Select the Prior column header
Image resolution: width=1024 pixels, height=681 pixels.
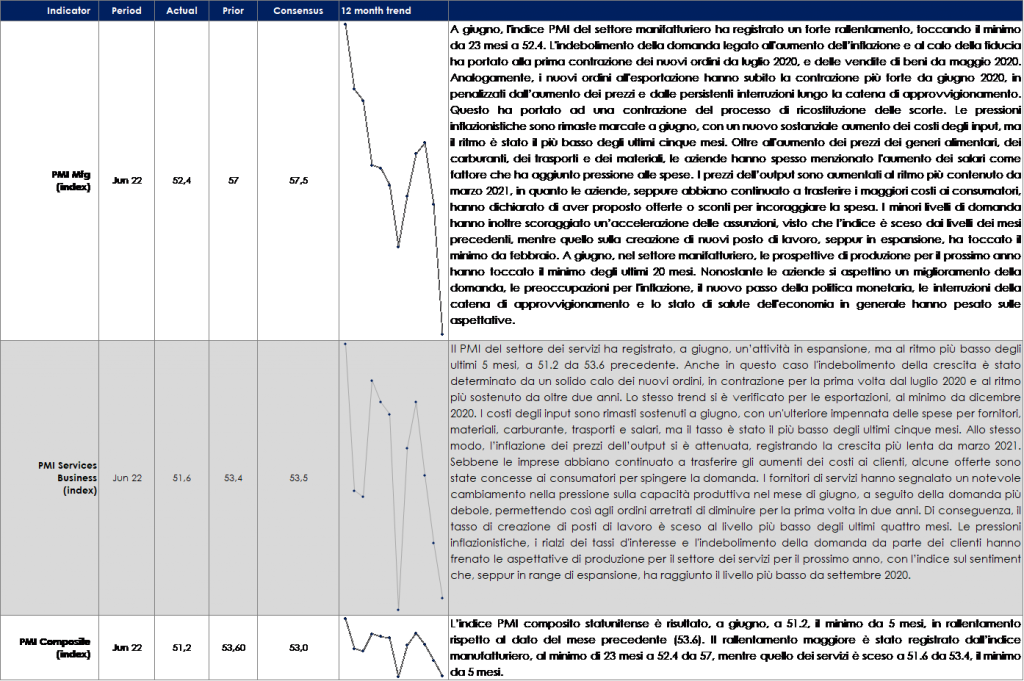(x=232, y=11)
